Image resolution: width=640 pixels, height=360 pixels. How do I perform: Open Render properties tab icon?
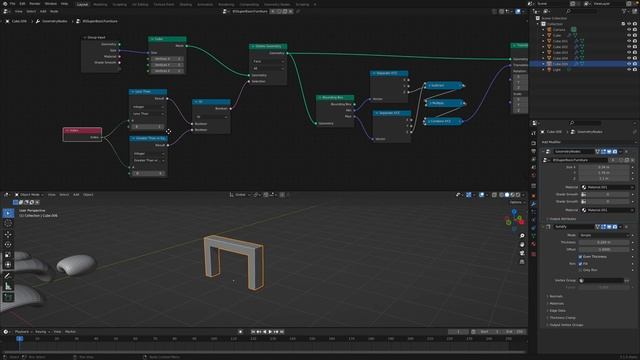(x=533, y=143)
